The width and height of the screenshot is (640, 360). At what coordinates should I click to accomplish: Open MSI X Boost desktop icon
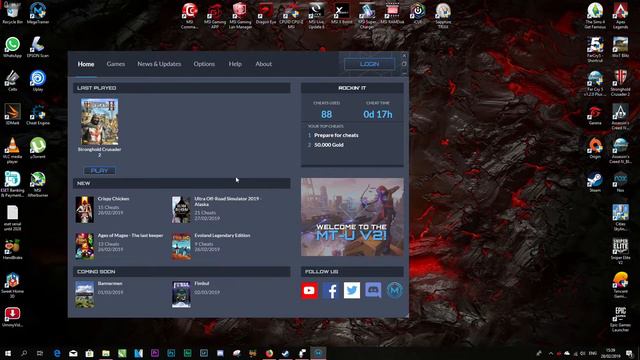pyautogui.click(x=342, y=14)
